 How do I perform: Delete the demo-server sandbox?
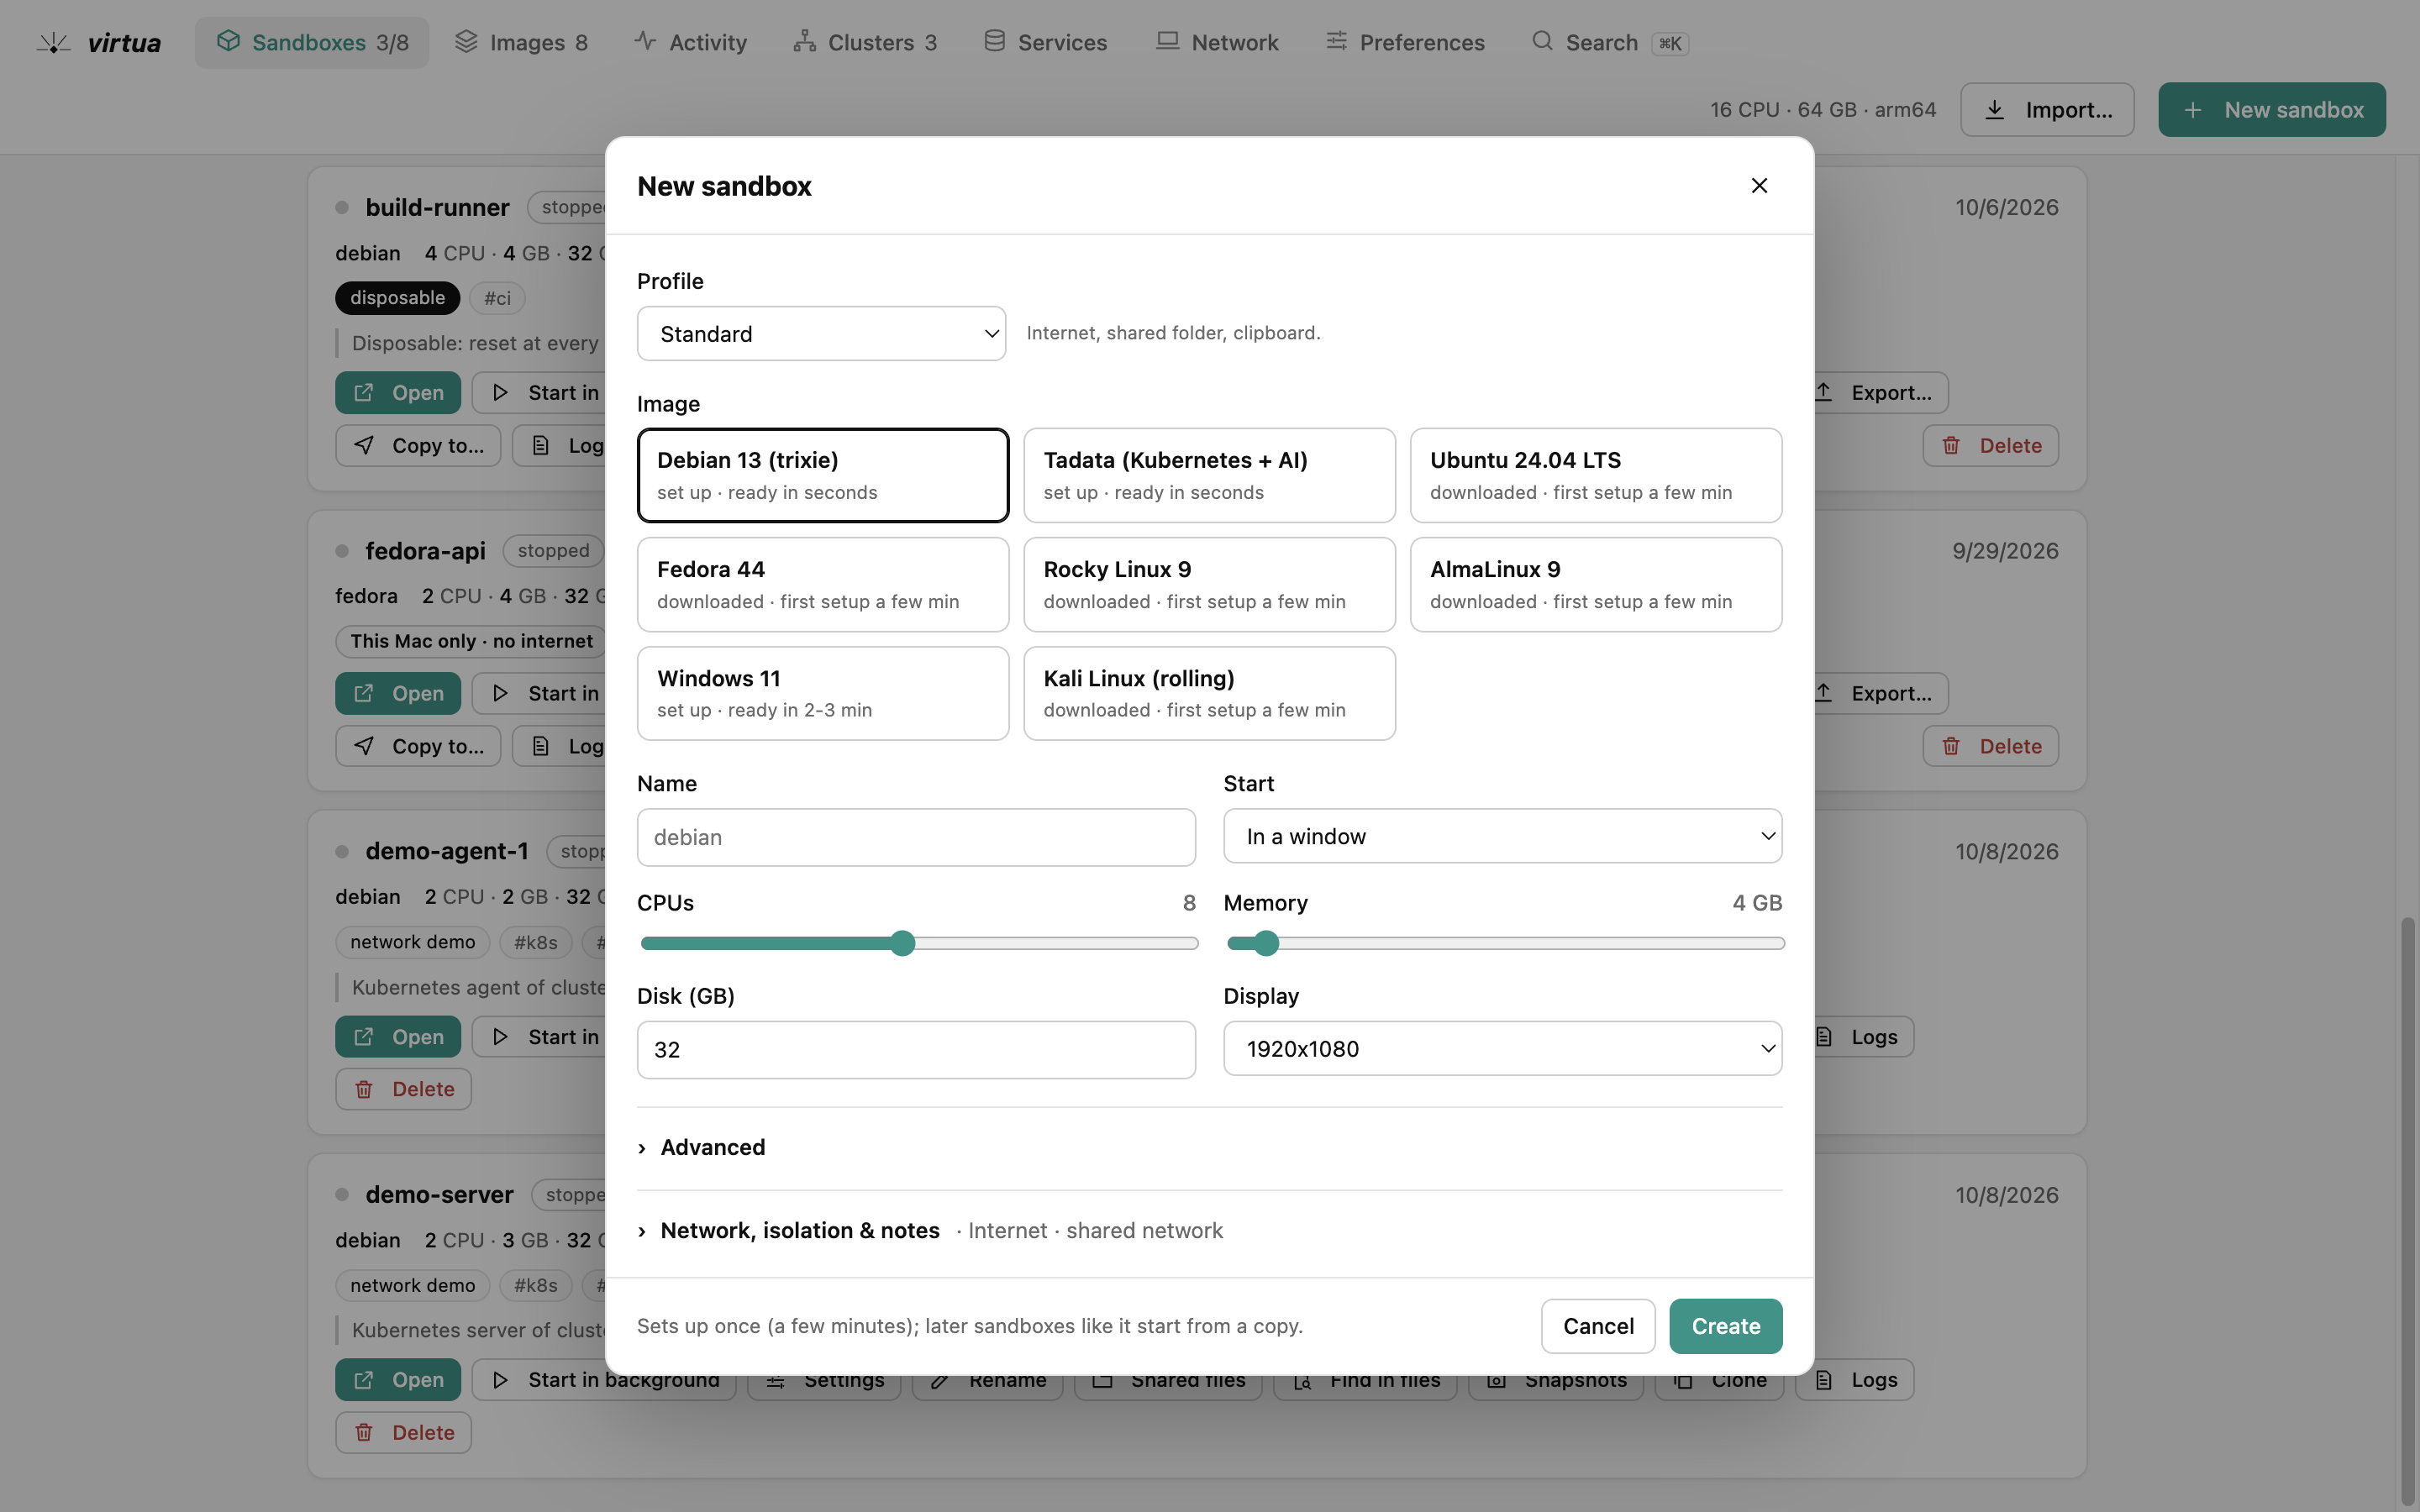coord(403,1432)
